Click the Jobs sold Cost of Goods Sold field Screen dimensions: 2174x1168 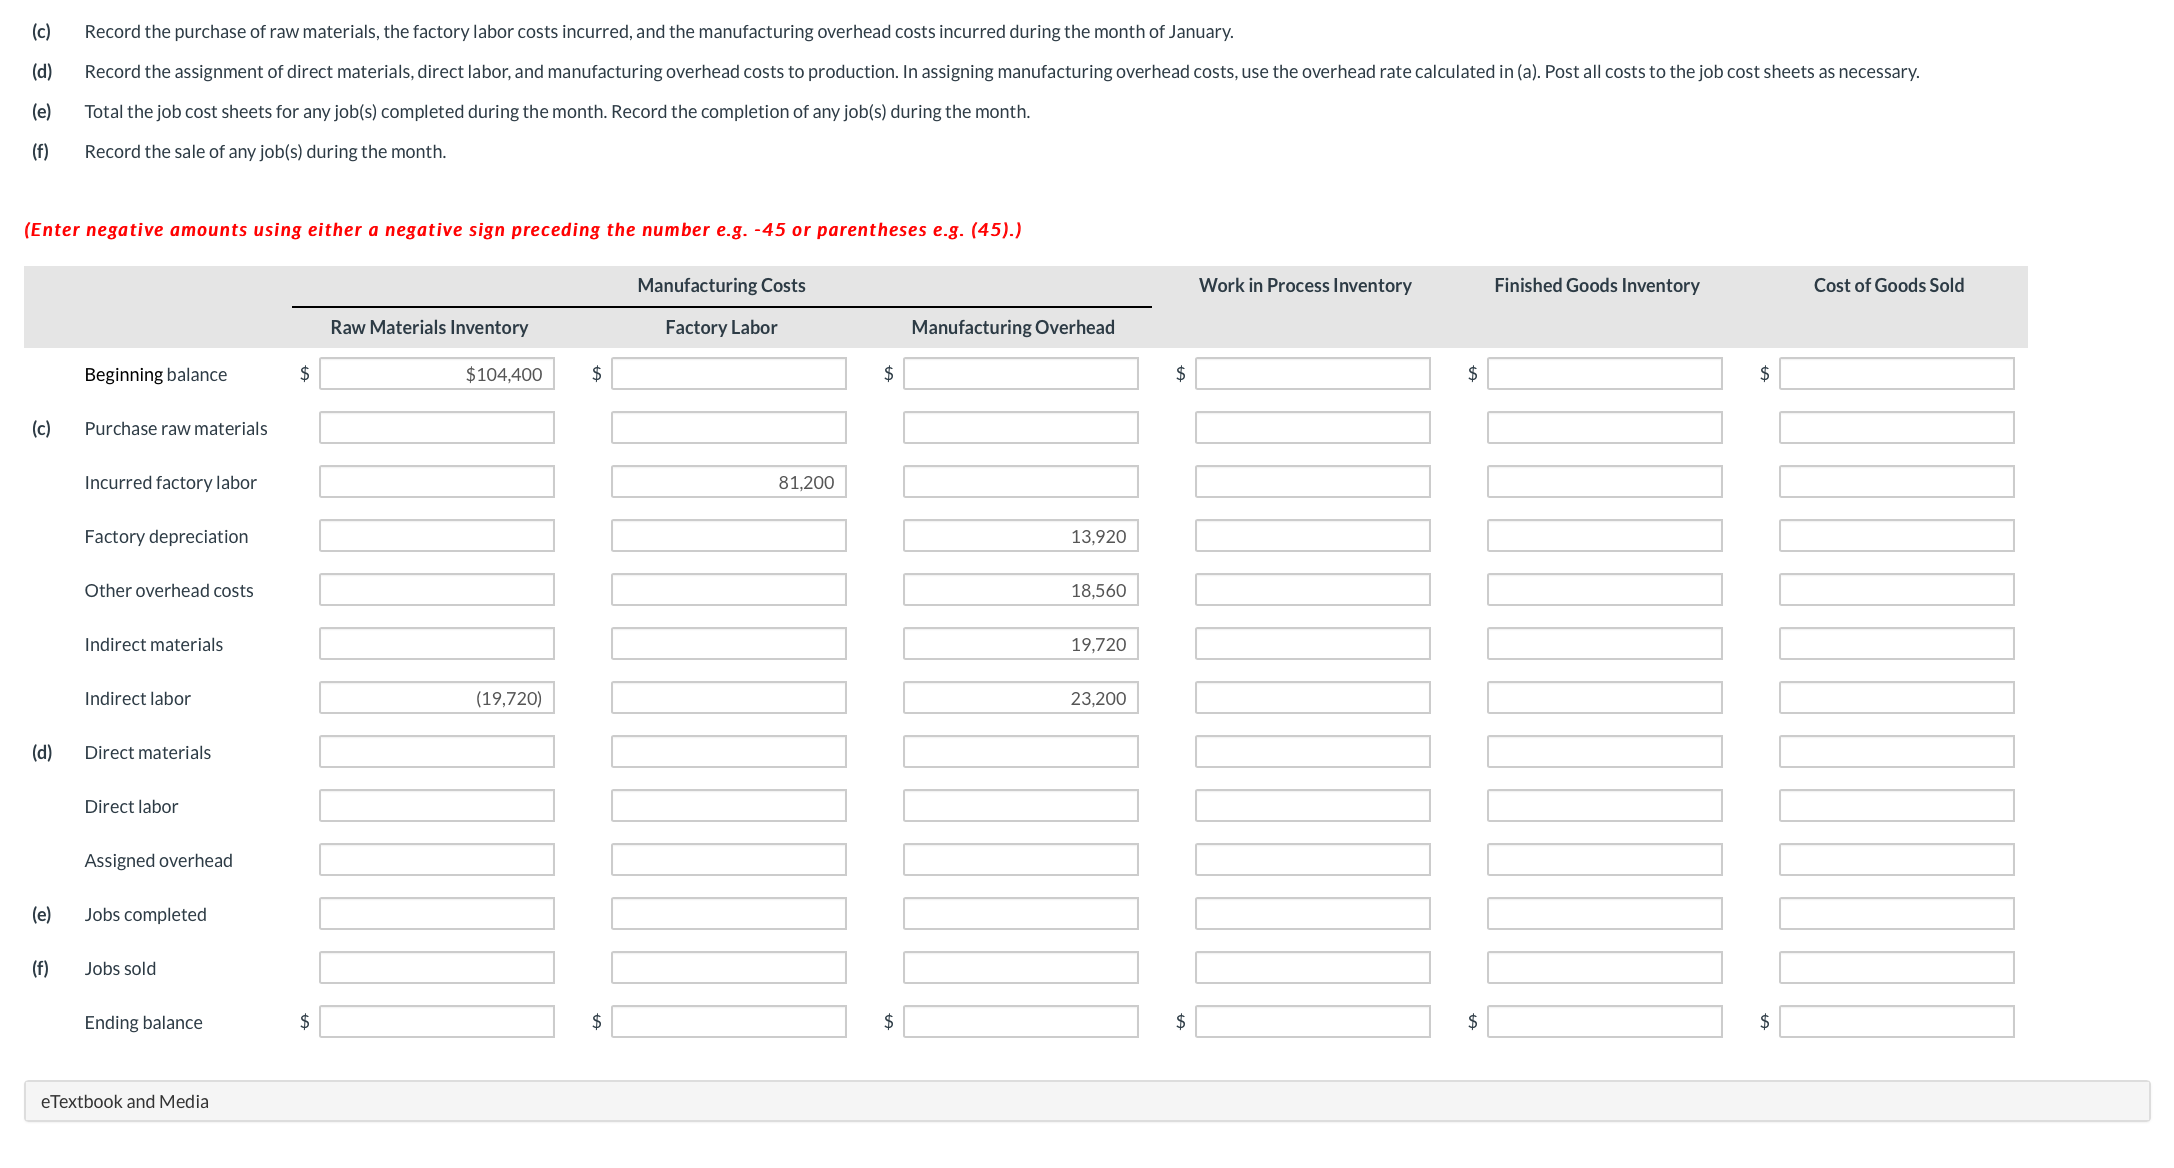(1896, 967)
